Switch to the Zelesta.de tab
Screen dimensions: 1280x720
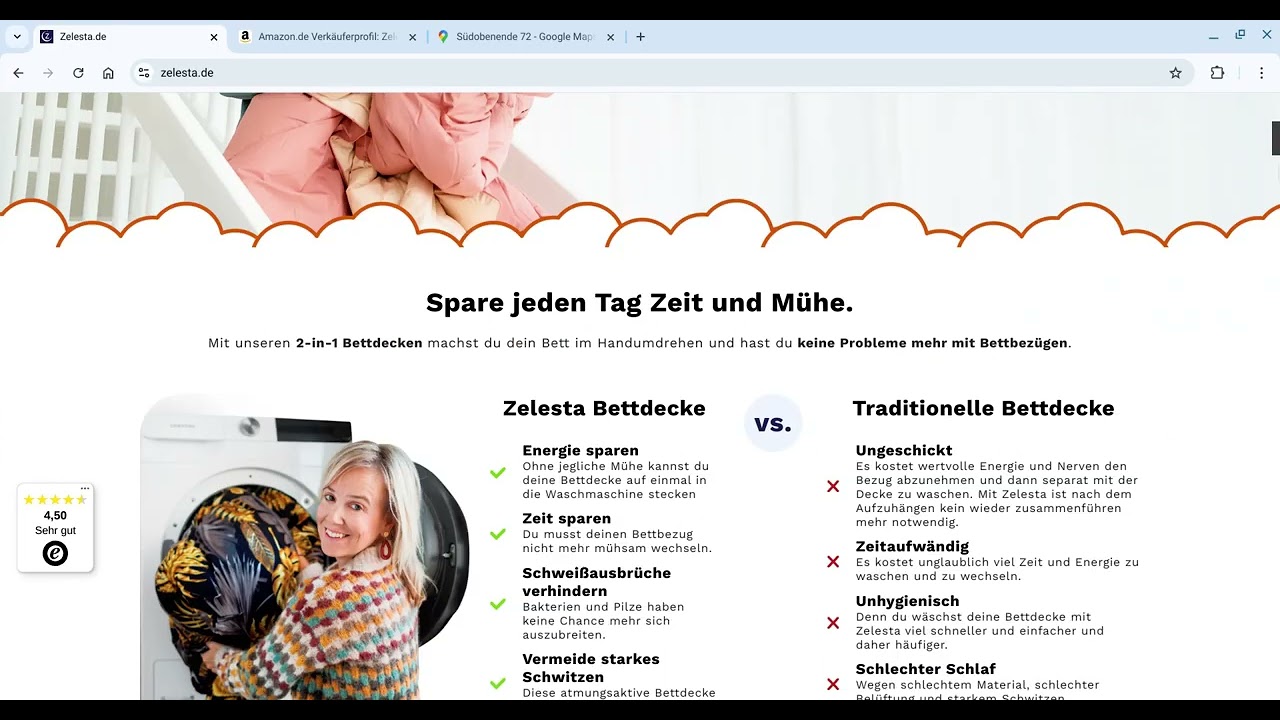tap(130, 37)
